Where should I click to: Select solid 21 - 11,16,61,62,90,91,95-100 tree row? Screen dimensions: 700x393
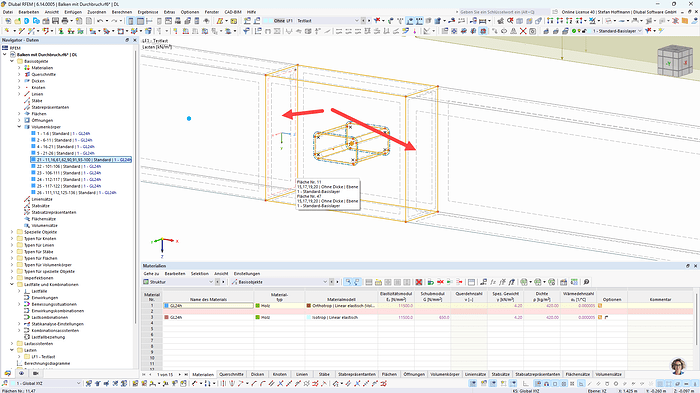81,159
